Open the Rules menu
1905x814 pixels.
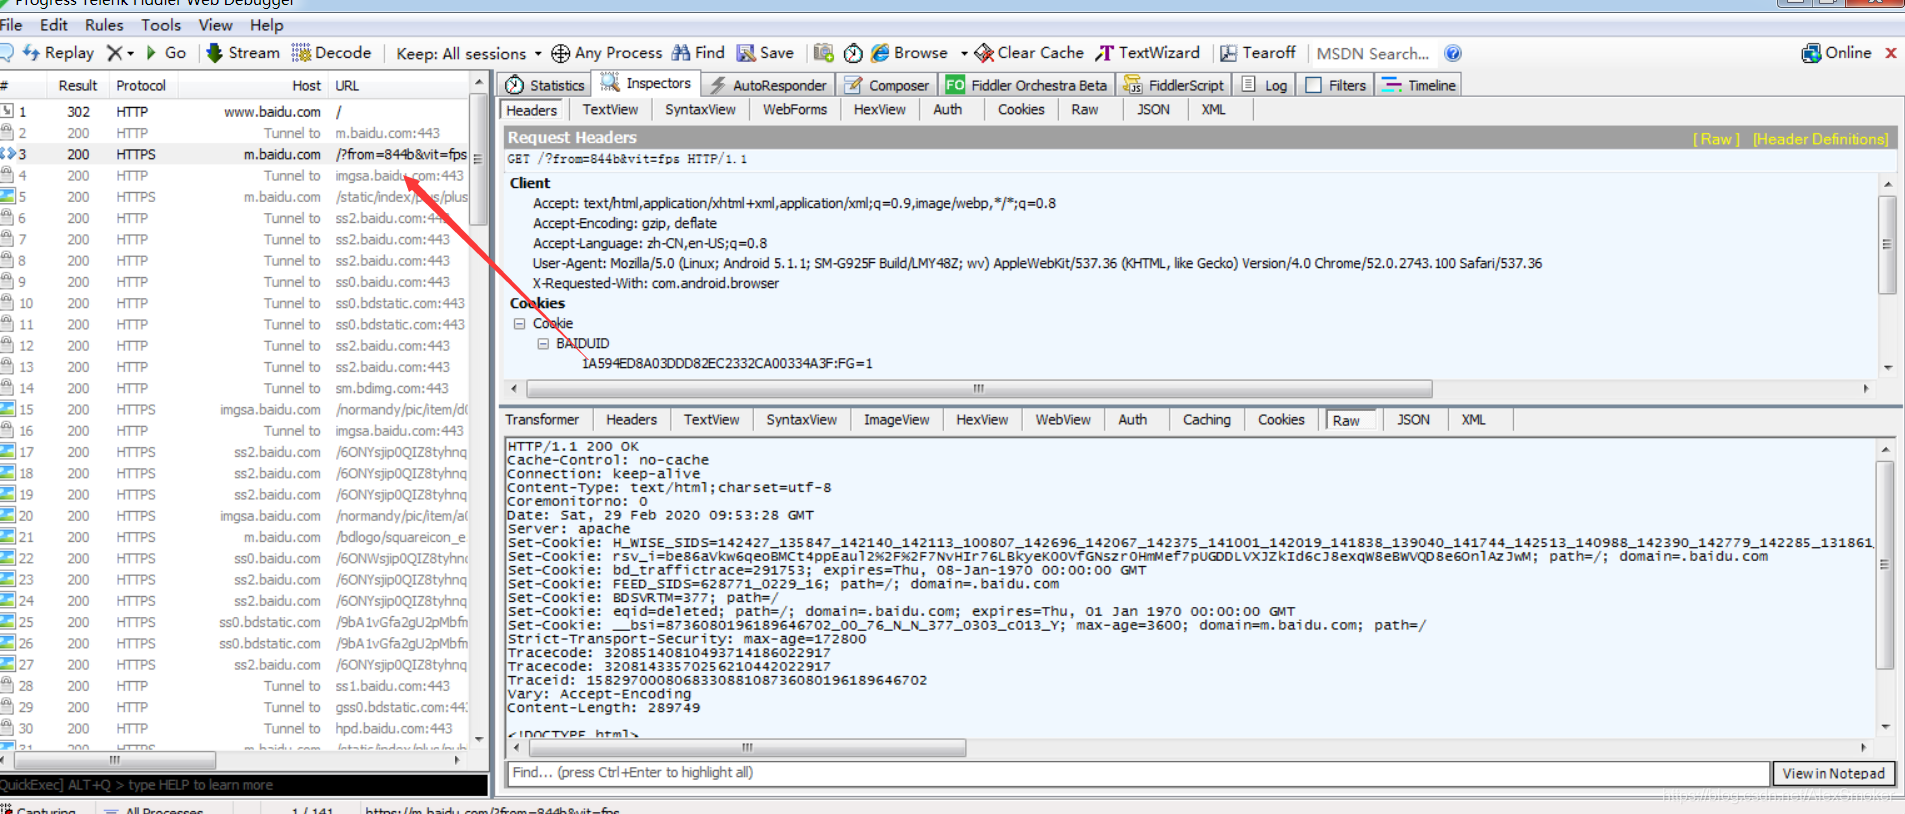point(104,25)
